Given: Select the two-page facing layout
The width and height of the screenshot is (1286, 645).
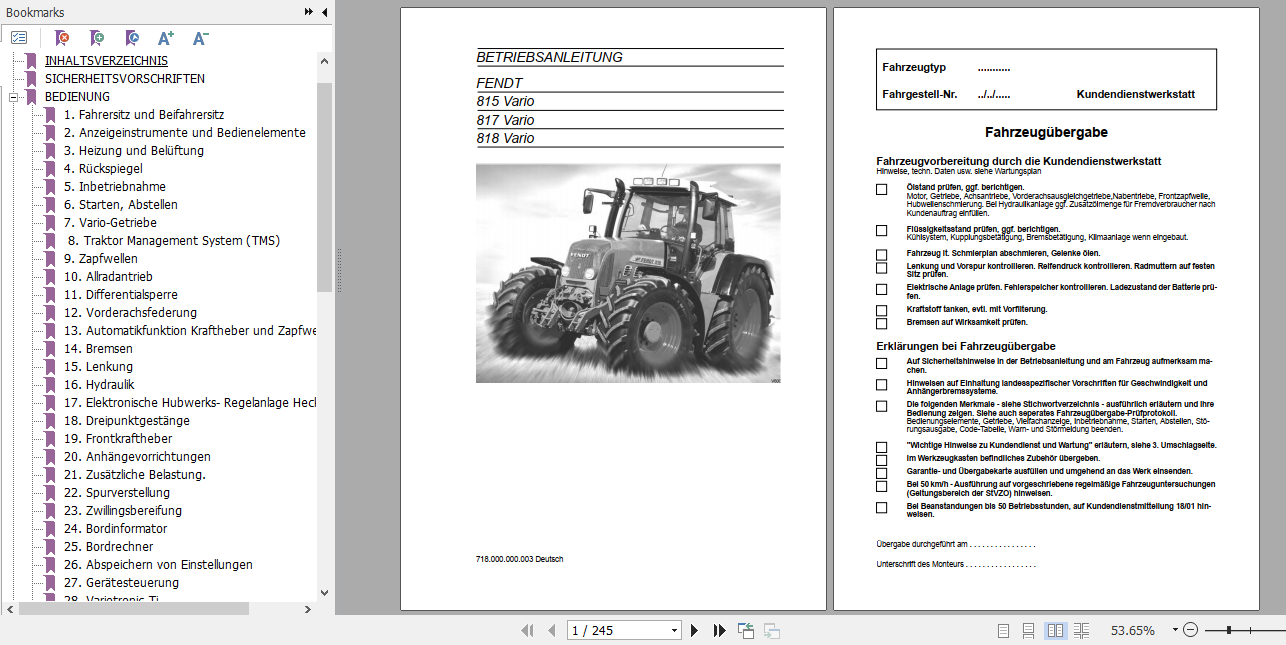Looking at the screenshot, I should point(1055,630).
